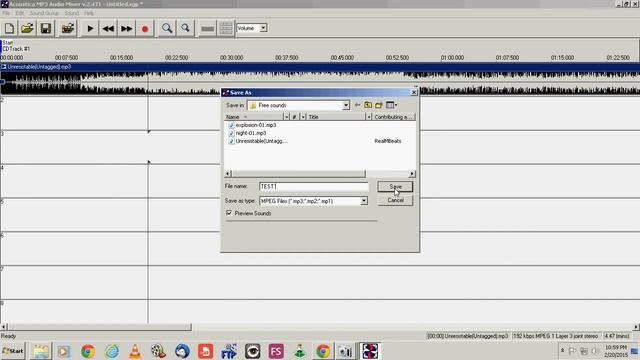Sort by the Title column header

[336, 117]
